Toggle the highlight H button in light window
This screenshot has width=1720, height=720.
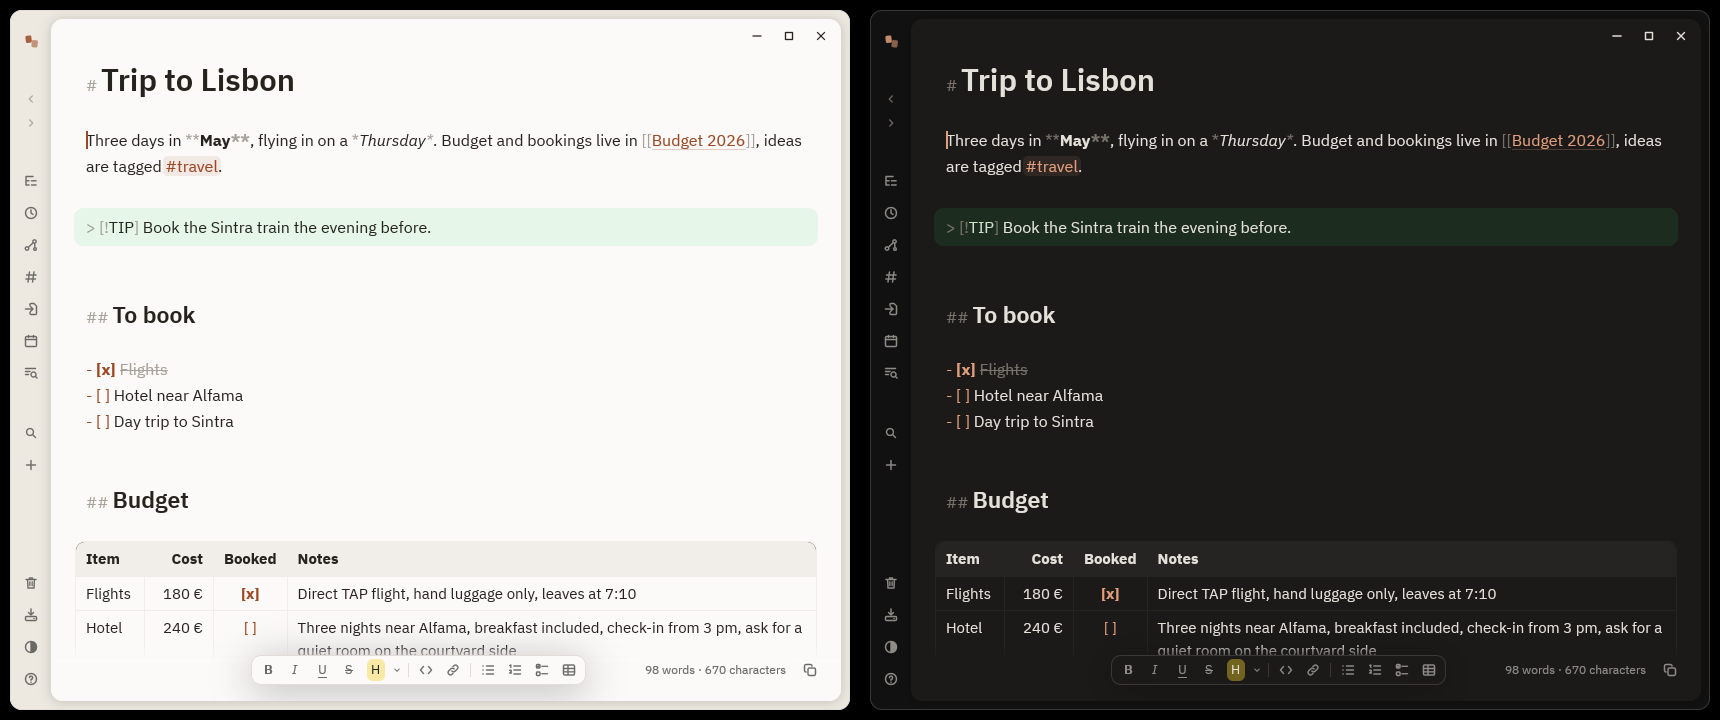point(376,670)
